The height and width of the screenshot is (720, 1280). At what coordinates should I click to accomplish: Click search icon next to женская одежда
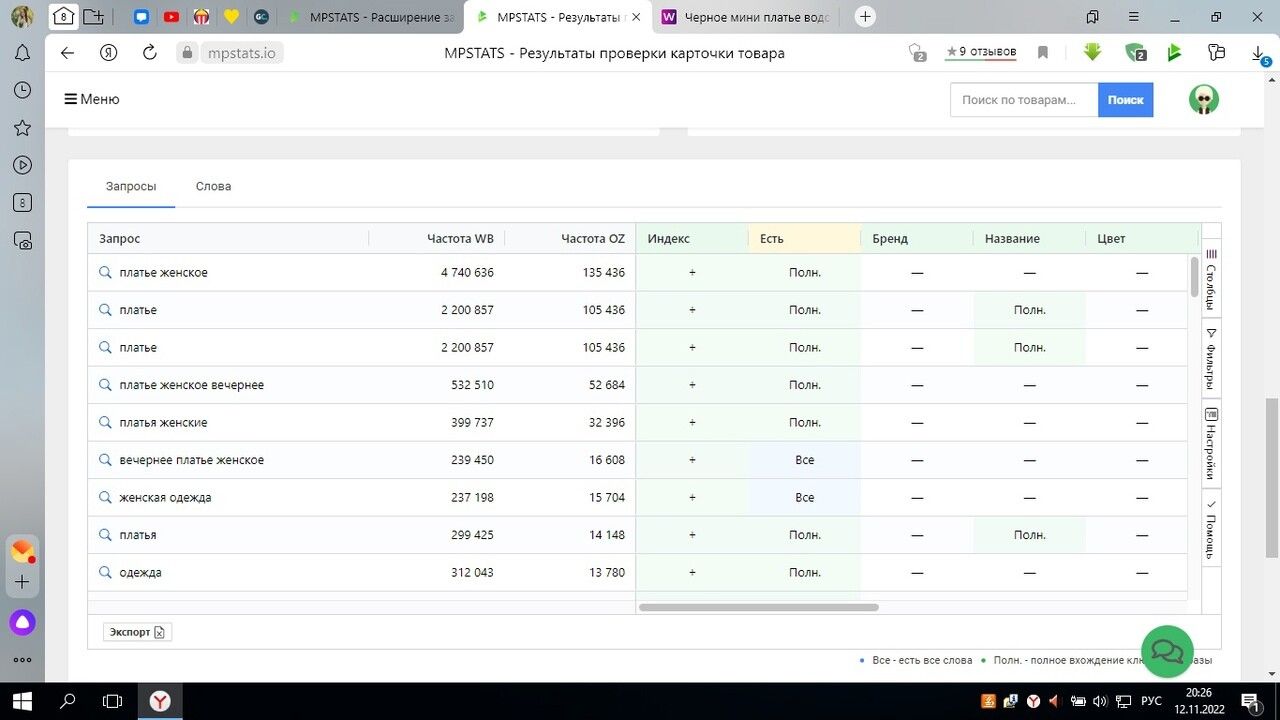(x=105, y=497)
